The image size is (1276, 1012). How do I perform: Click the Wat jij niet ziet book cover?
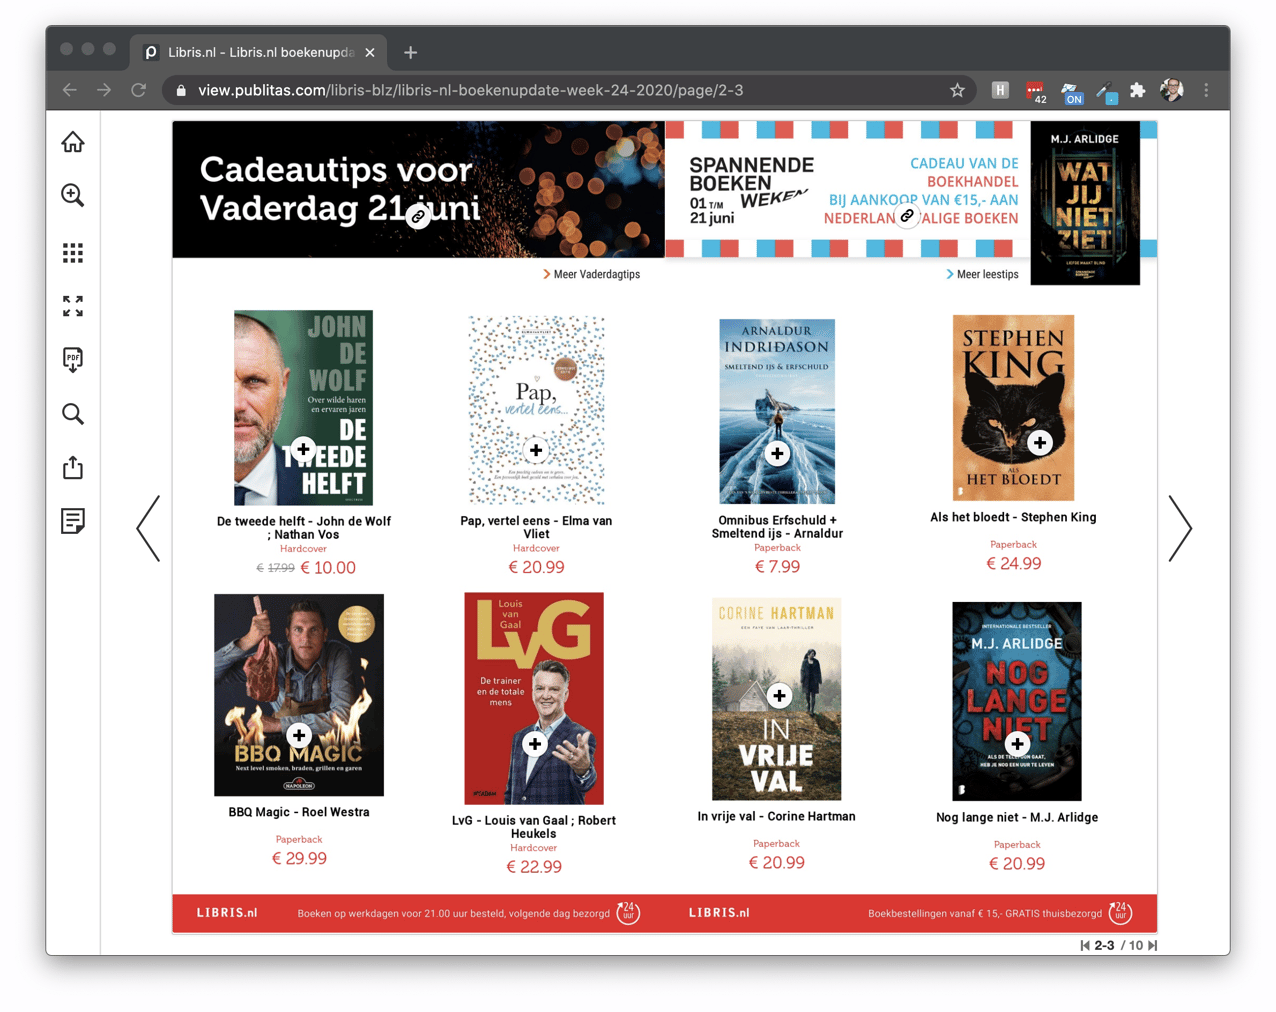1085,203
